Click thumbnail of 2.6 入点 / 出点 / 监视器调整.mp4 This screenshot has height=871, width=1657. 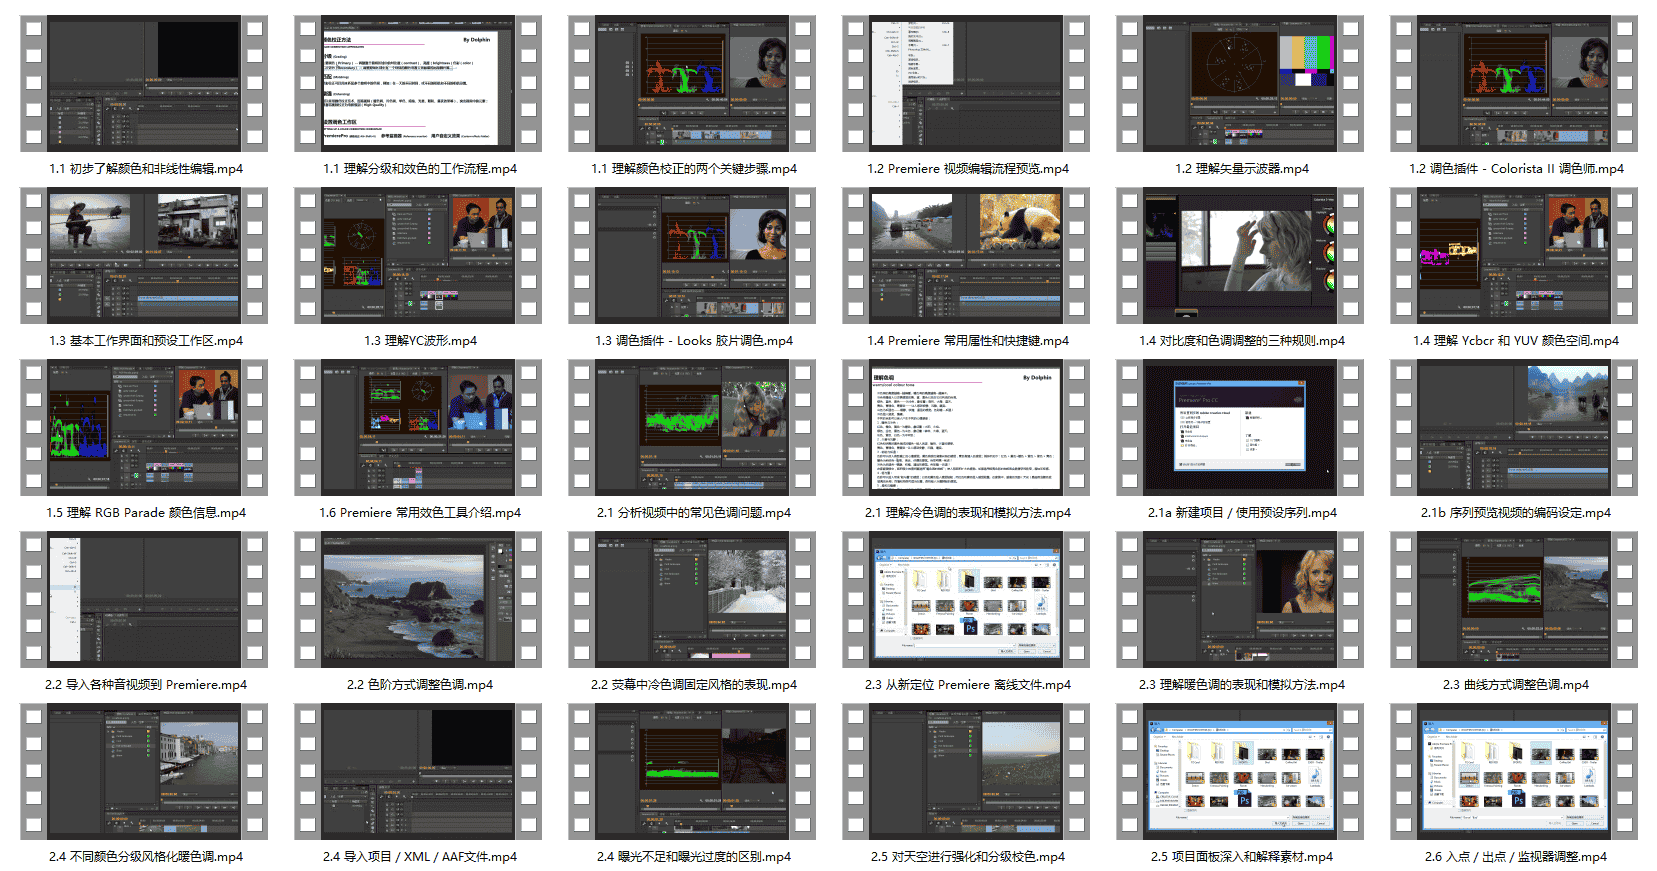(x=1514, y=771)
